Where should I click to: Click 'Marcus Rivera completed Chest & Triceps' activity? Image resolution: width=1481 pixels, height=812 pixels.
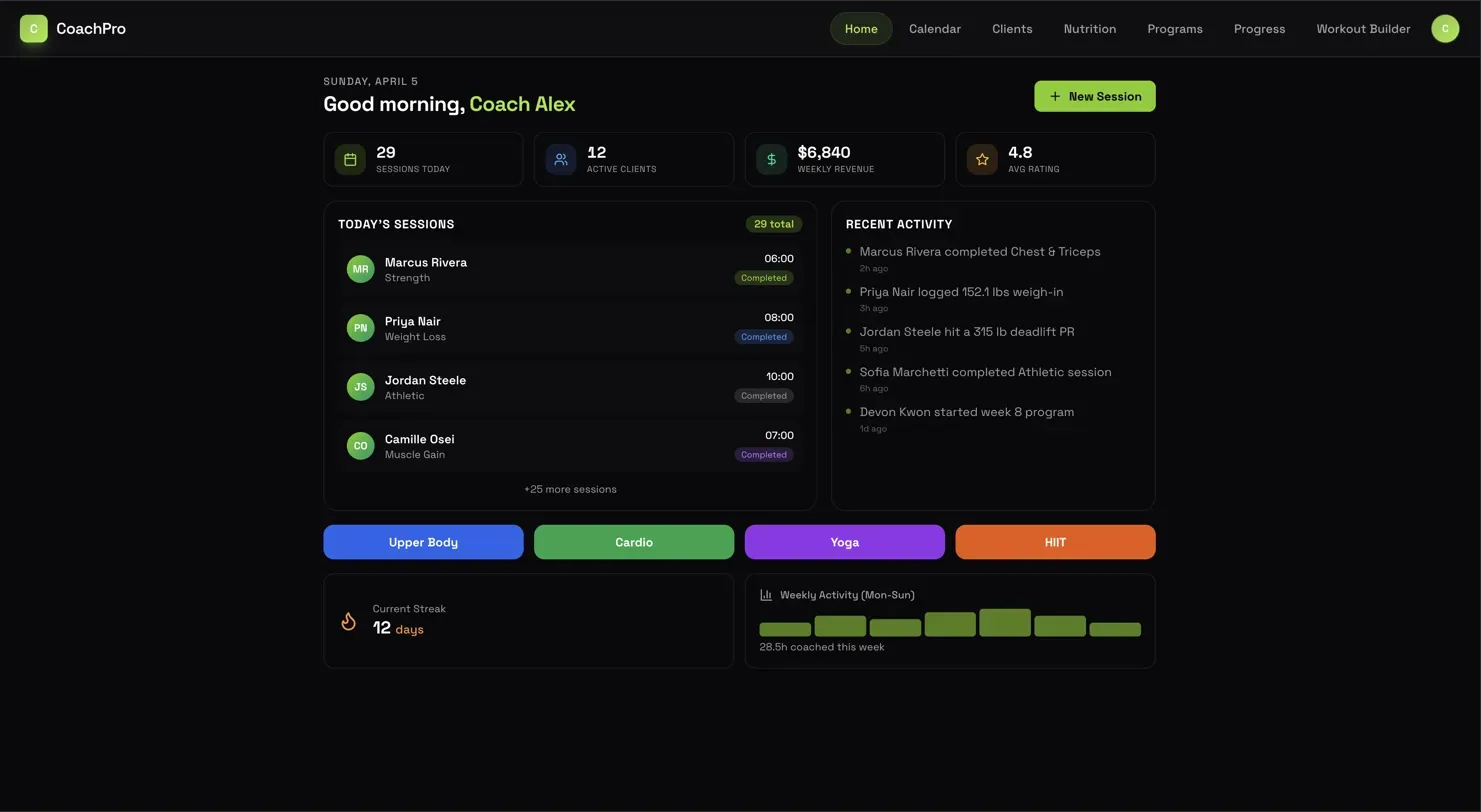pyautogui.click(x=980, y=252)
